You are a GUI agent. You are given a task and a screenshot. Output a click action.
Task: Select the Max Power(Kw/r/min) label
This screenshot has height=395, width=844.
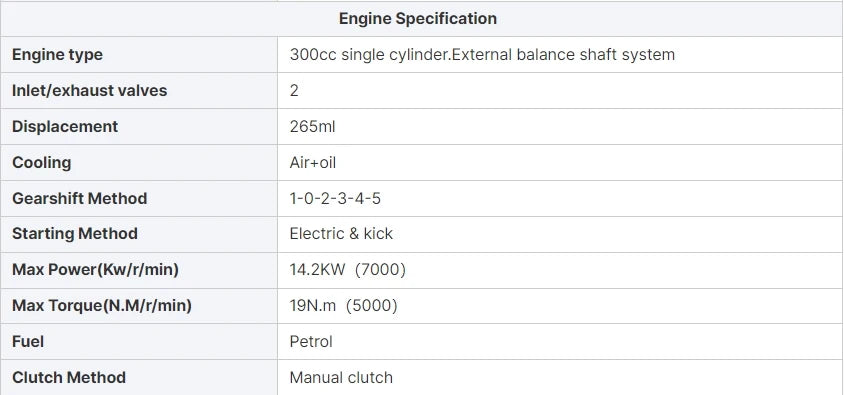point(95,270)
